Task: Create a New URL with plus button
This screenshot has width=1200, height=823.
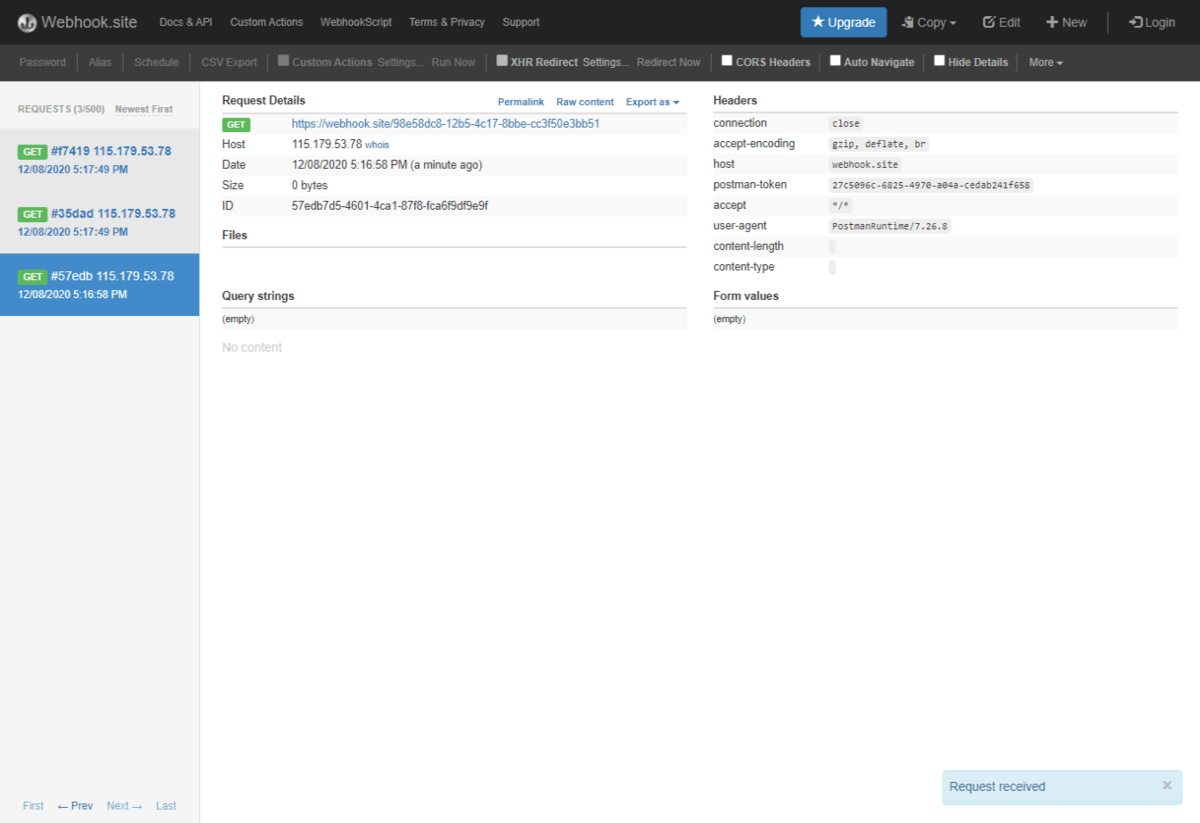Action: click(1066, 22)
